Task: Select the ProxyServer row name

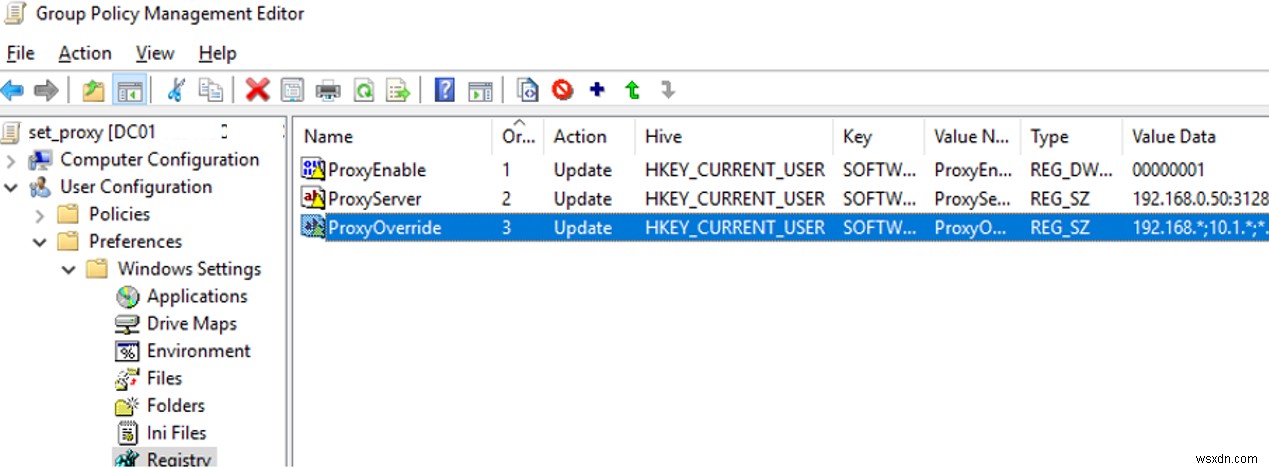Action: (x=374, y=198)
